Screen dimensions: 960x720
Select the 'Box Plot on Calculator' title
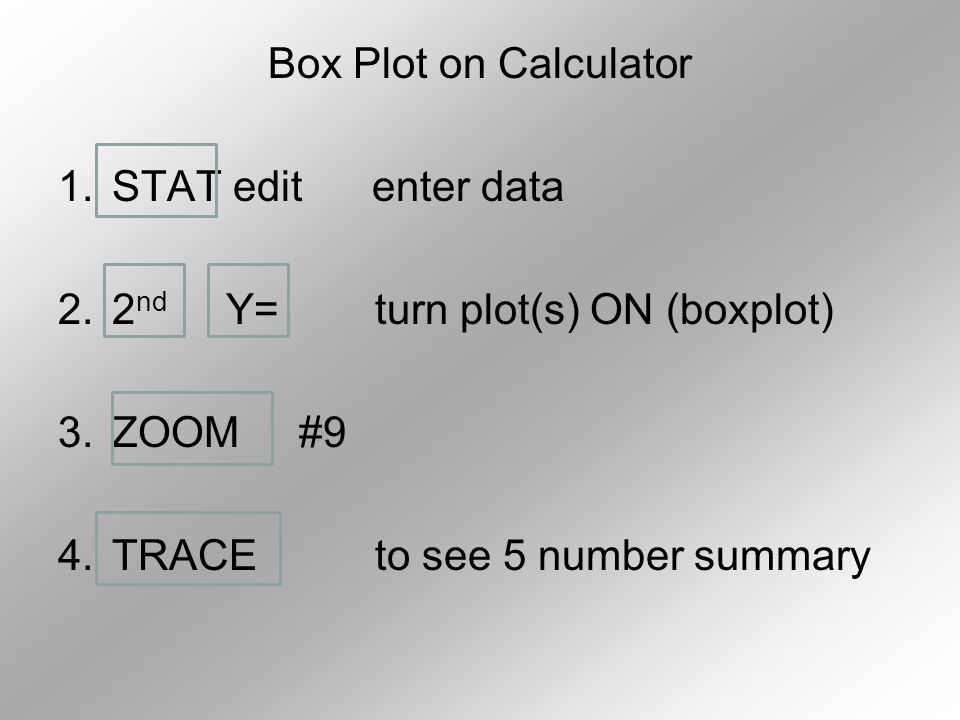[480, 63]
